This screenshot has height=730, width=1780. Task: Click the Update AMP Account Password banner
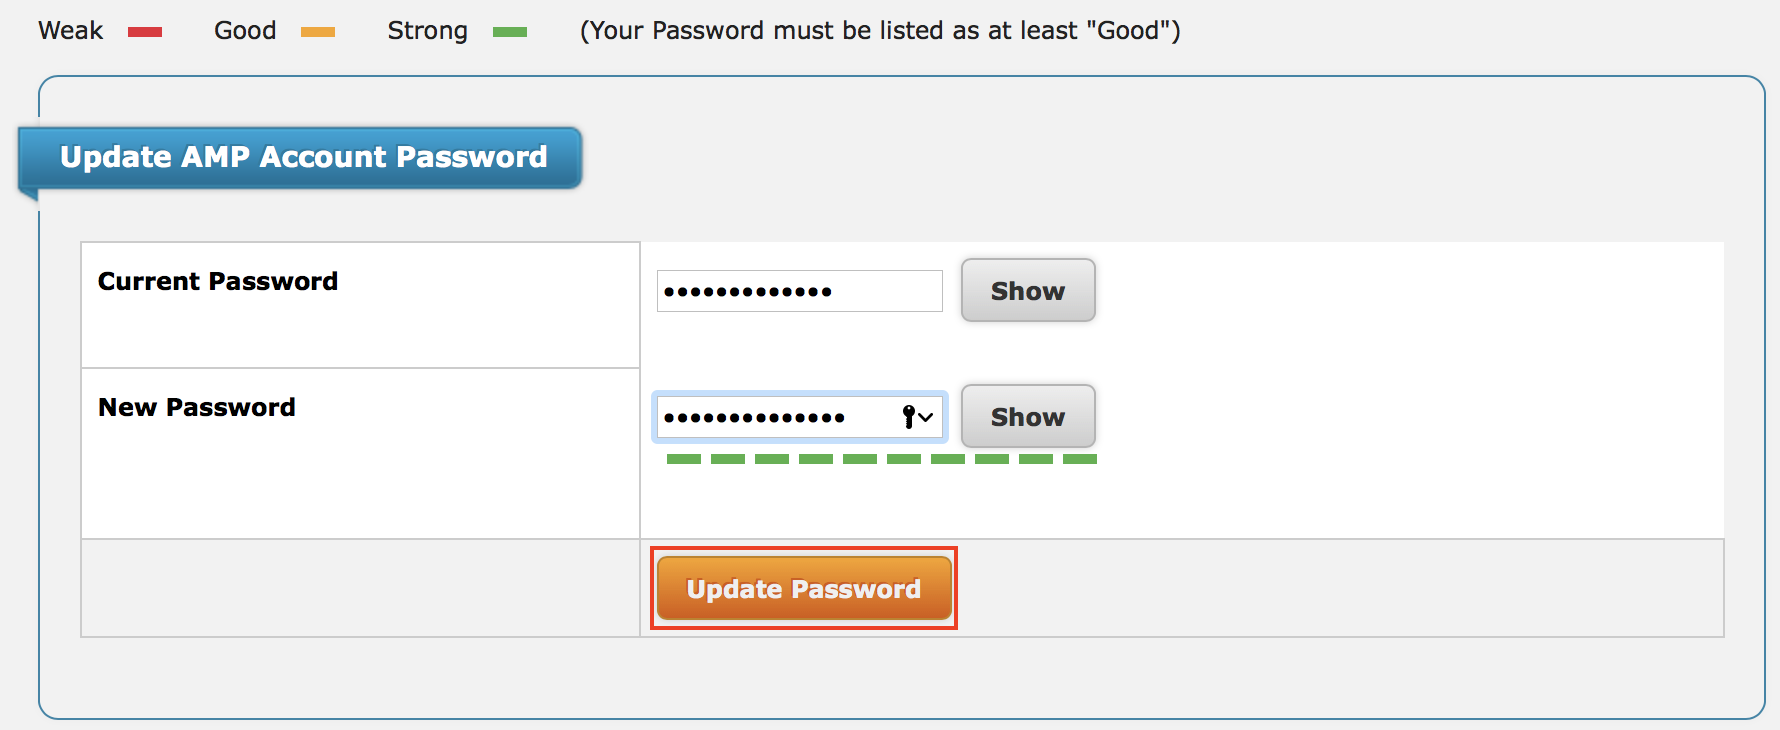pos(303,157)
